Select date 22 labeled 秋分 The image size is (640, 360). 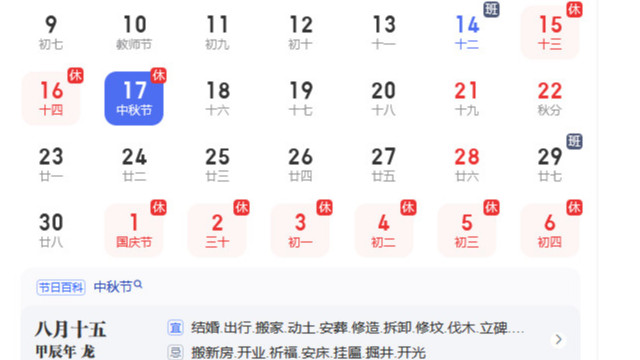(x=550, y=98)
